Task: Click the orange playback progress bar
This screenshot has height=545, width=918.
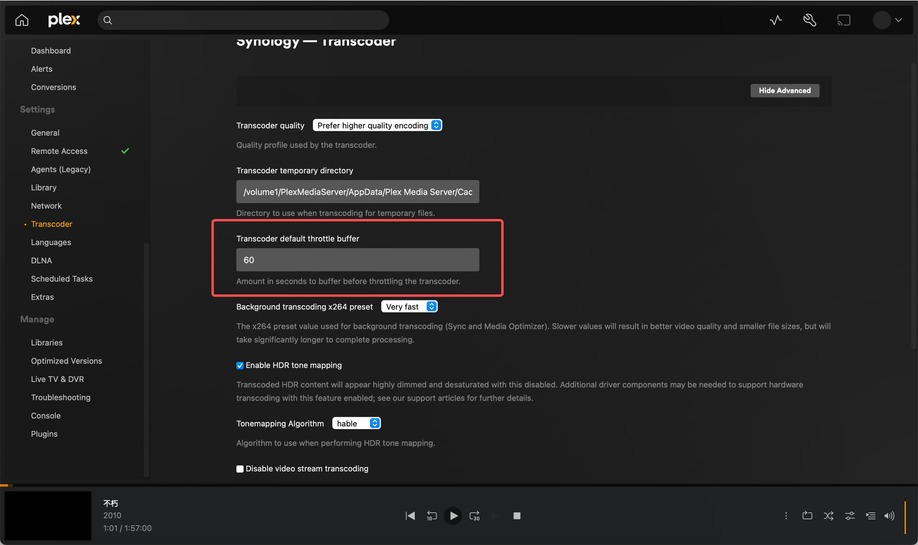Action: click(6, 485)
